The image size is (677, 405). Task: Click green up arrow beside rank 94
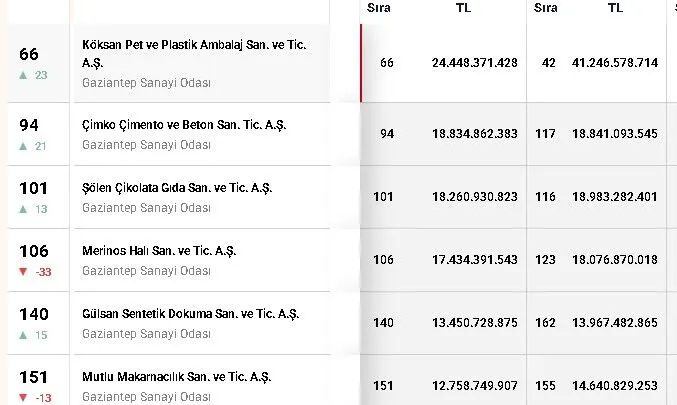pos(24,146)
